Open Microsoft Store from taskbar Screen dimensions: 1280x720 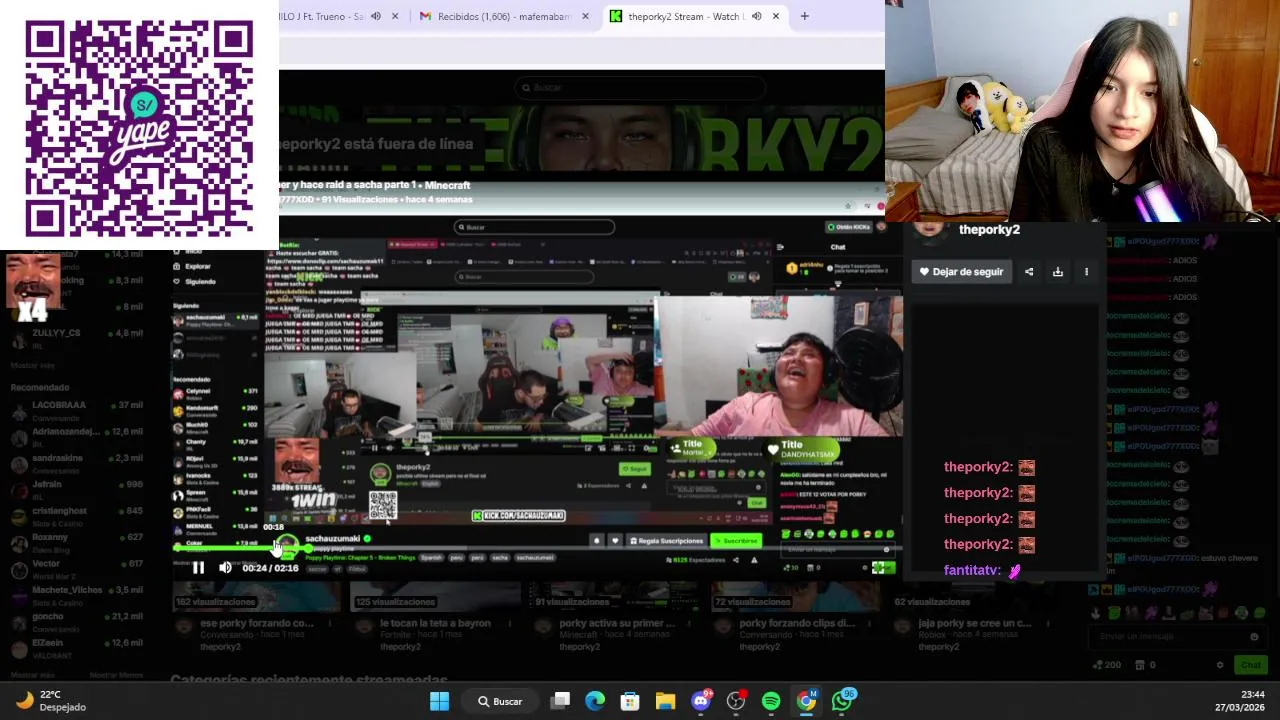pos(630,701)
